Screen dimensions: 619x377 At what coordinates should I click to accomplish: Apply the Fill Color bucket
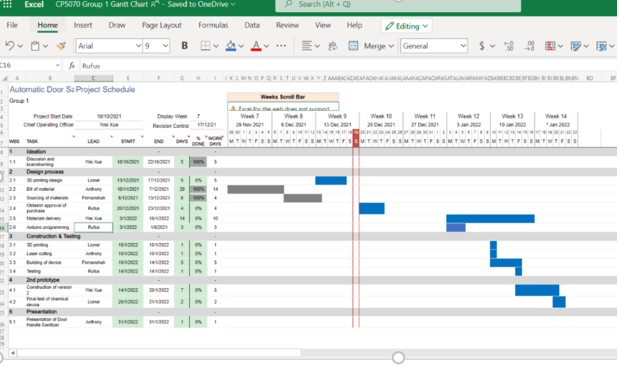click(x=231, y=46)
